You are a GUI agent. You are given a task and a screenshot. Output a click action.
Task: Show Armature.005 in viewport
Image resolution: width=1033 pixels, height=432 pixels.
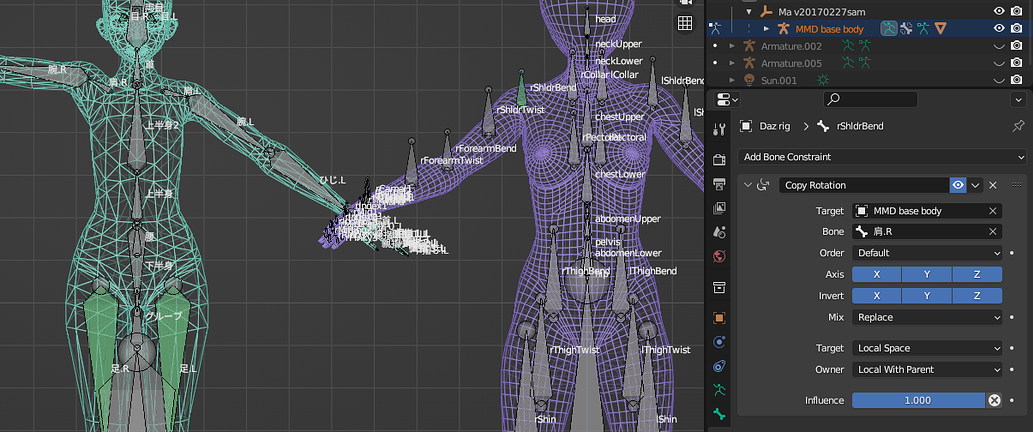click(999, 63)
